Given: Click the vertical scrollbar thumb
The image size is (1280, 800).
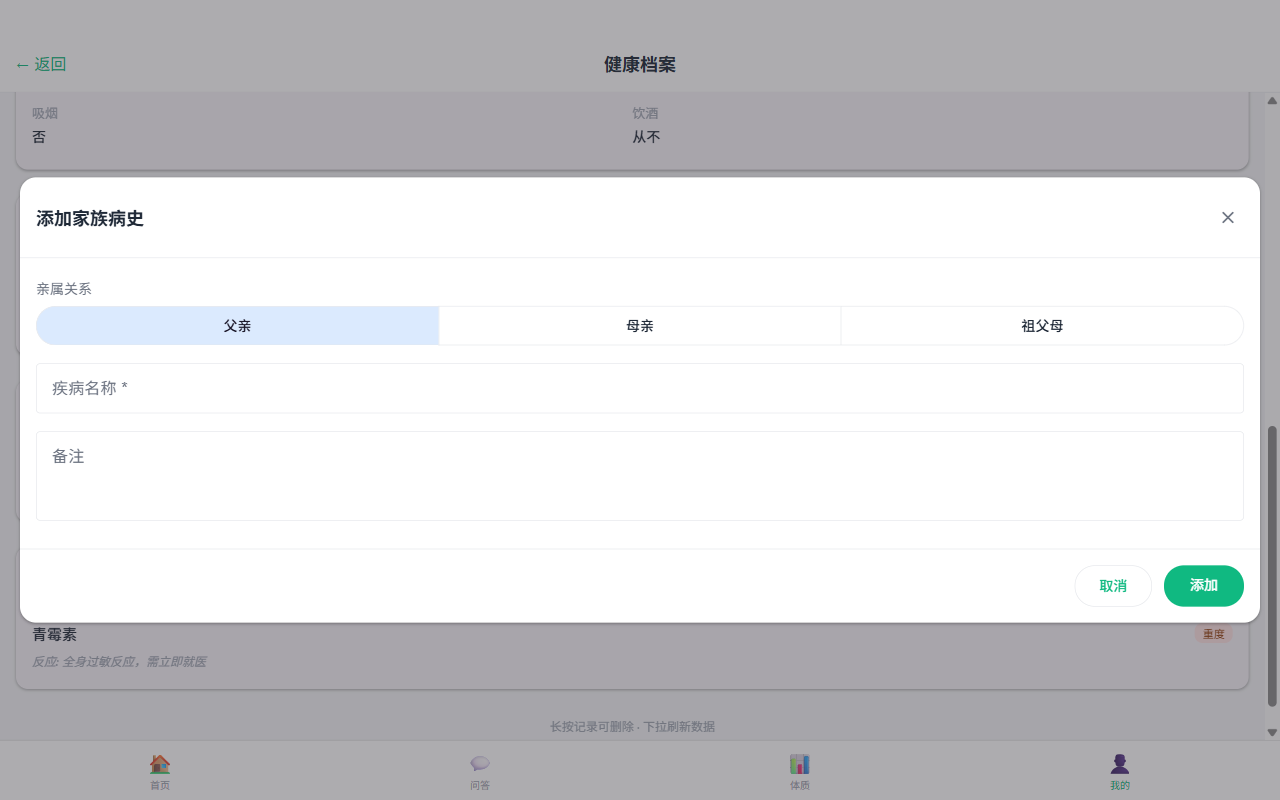Looking at the screenshot, I should 1272,565.
